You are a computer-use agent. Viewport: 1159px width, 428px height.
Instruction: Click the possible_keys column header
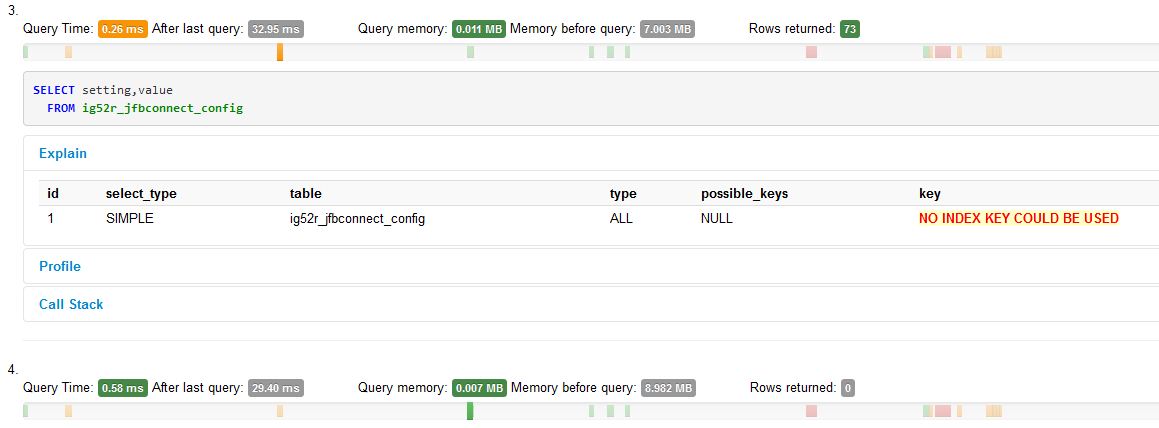tap(744, 194)
